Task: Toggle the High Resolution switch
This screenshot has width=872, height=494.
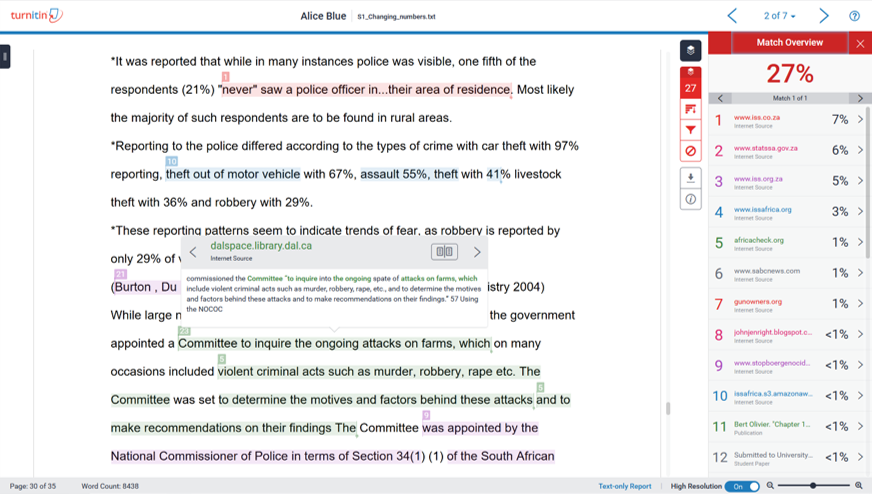Action: click(x=741, y=486)
